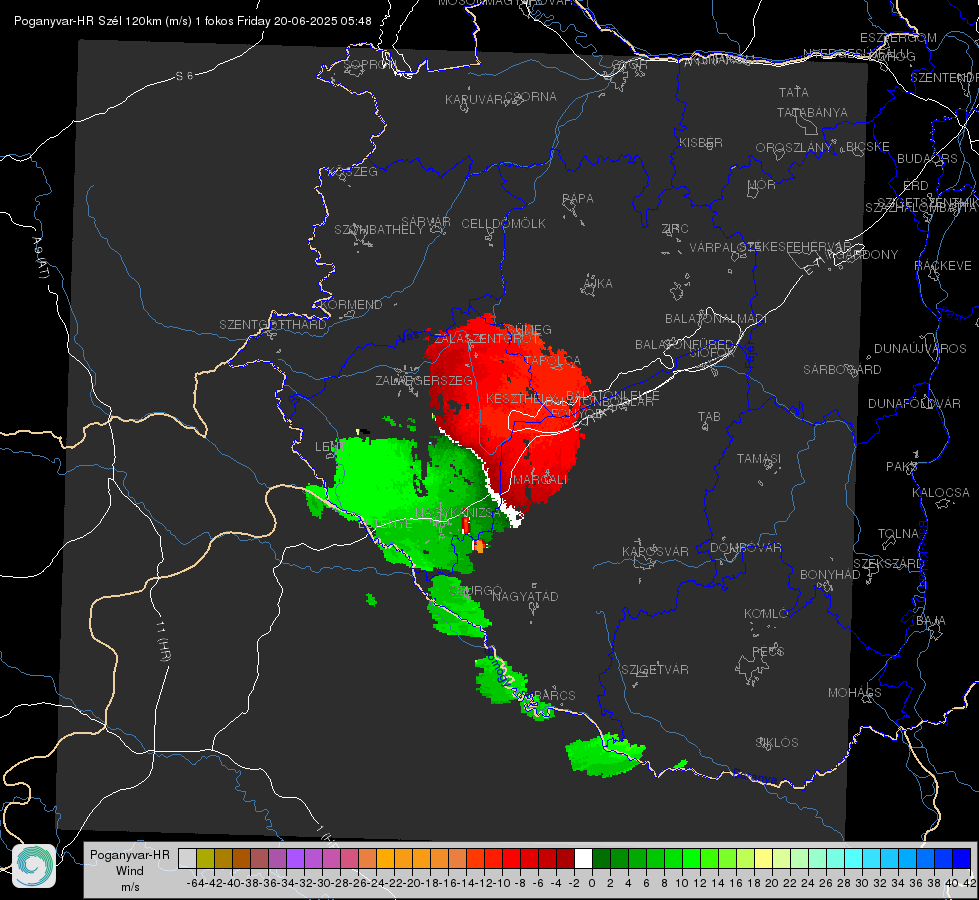Click the TAPOLCA city label
Screen dimensions: 979x900
pyautogui.click(x=553, y=360)
